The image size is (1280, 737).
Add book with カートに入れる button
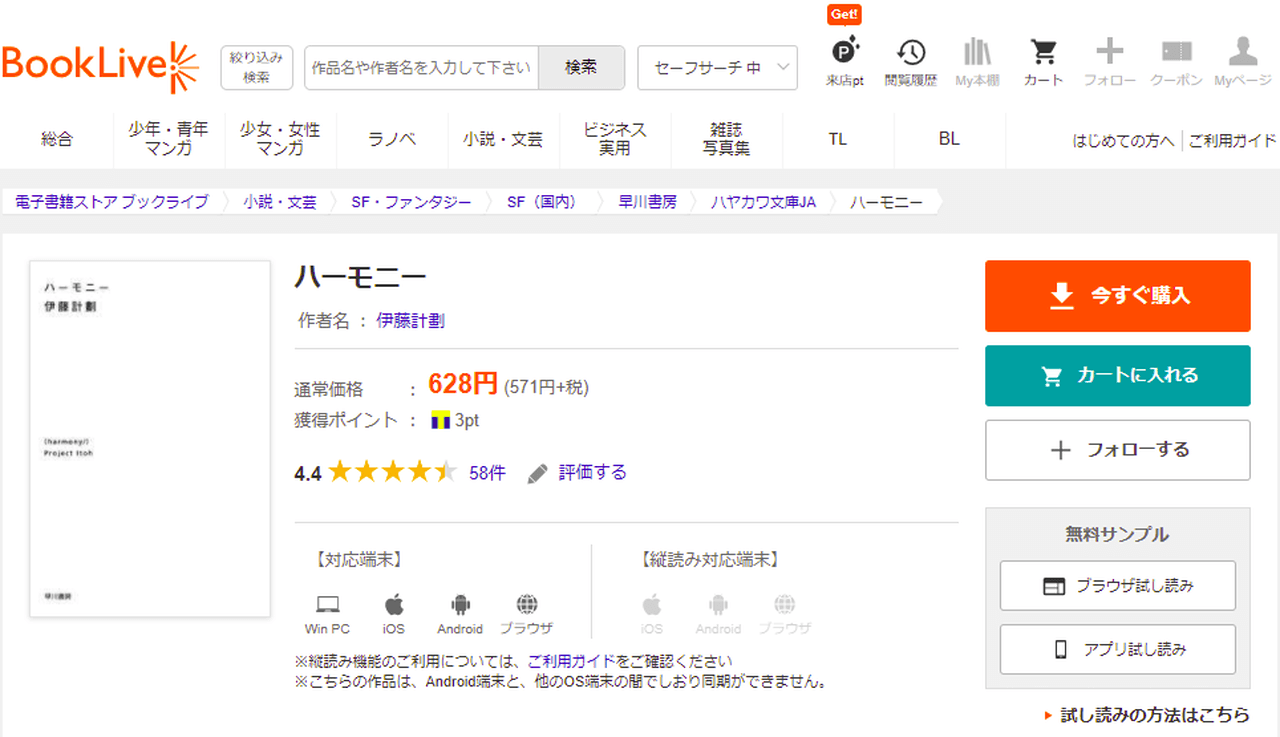point(1117,376)
